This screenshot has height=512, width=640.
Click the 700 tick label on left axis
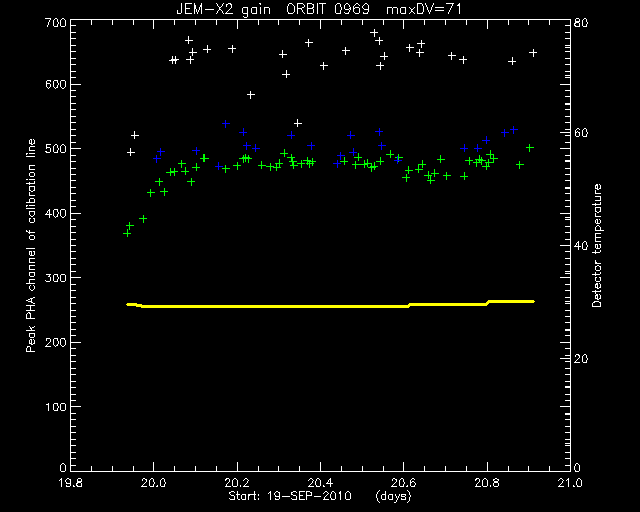(x=56, y=23)
